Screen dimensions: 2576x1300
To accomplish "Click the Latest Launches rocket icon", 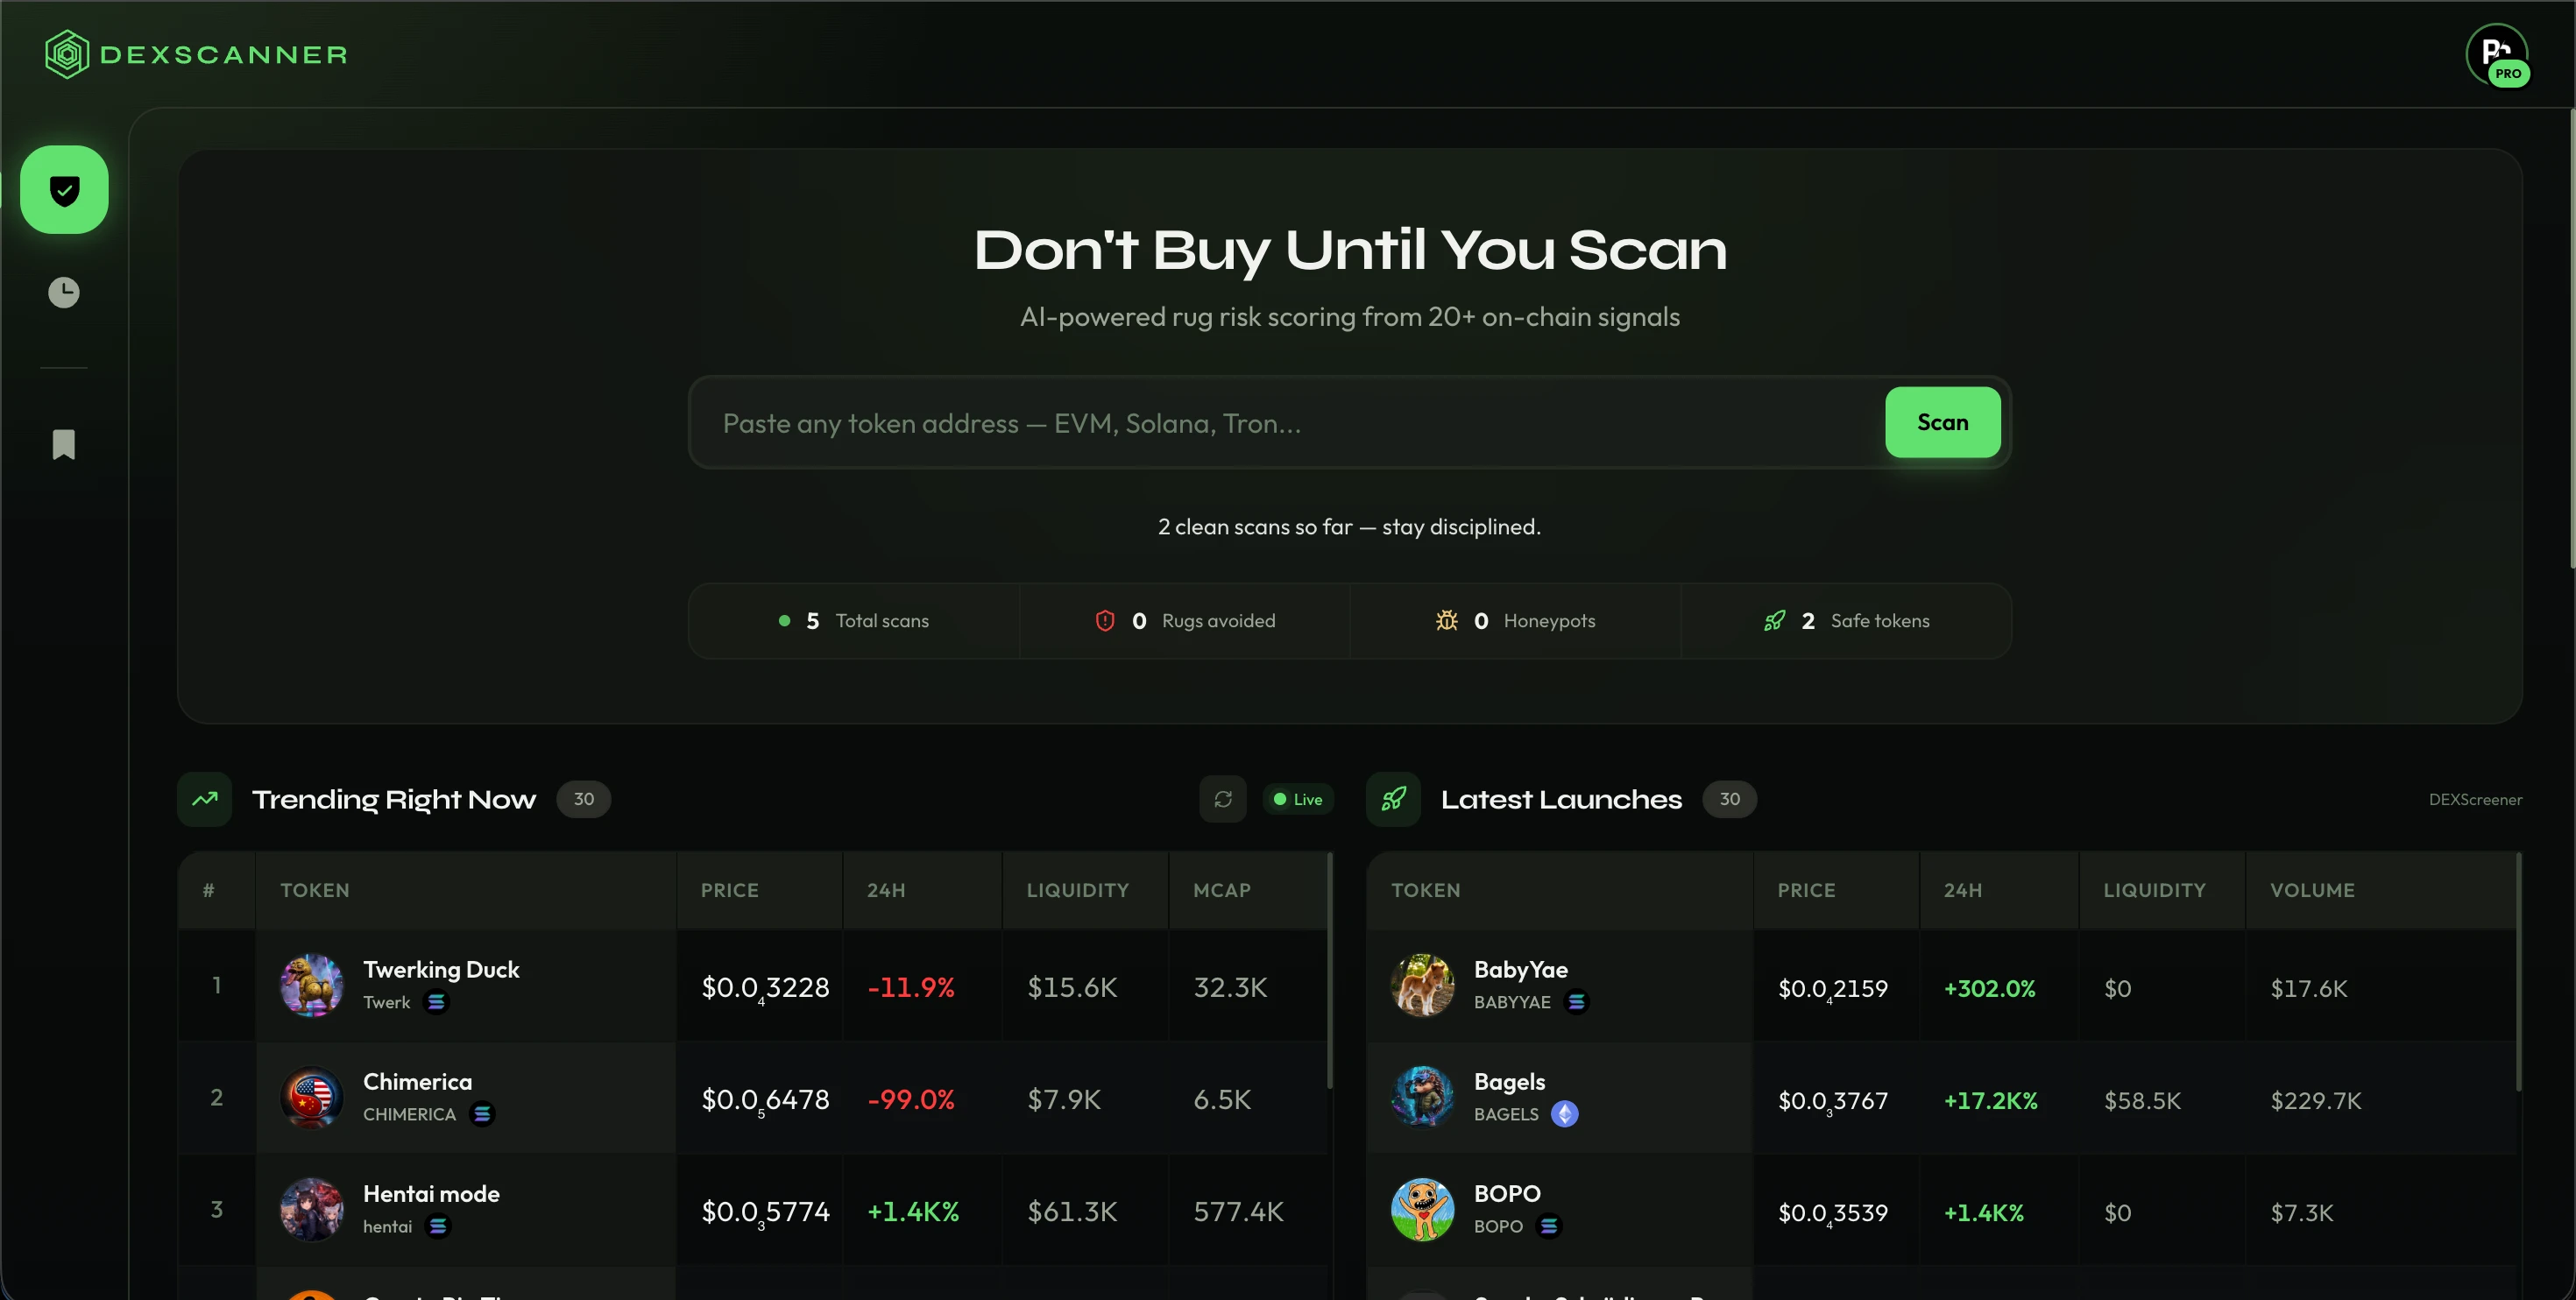I will [x=1394, y=799].
